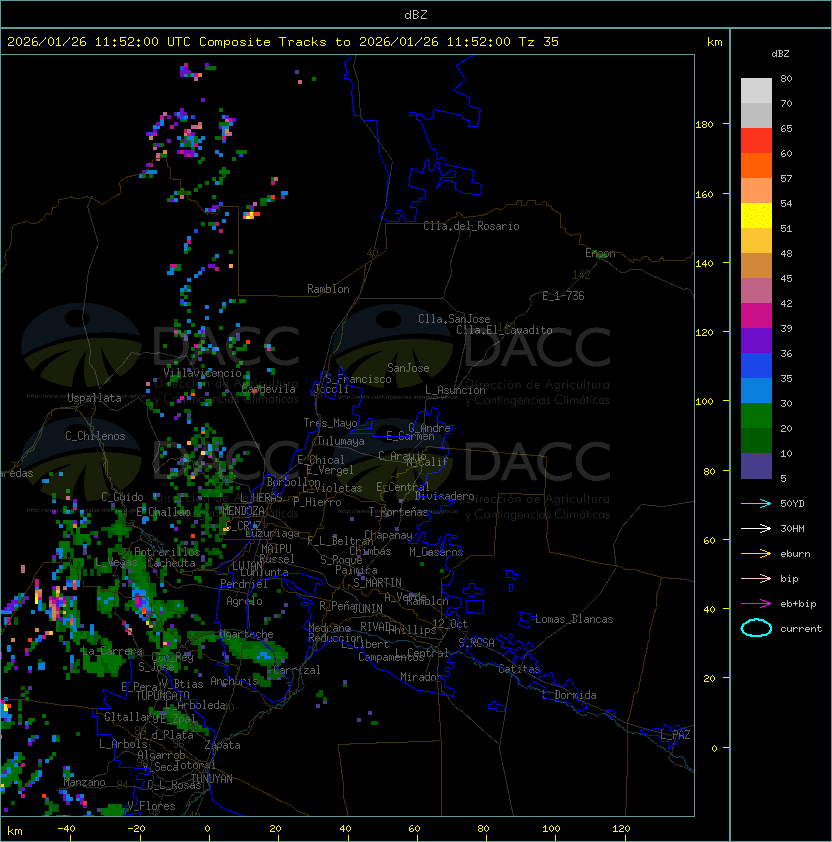Click the 'dBZ' title at top
The width and height of the screenshot is (832, 842).
[416, 15]
